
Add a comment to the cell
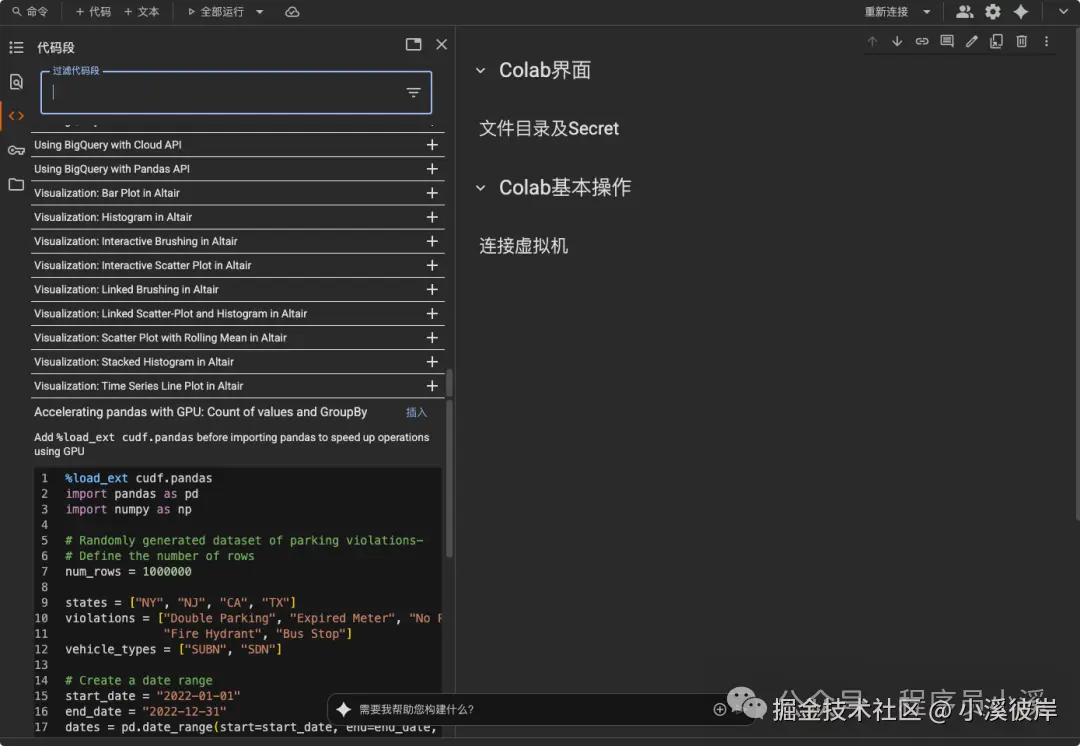point(946,41)
